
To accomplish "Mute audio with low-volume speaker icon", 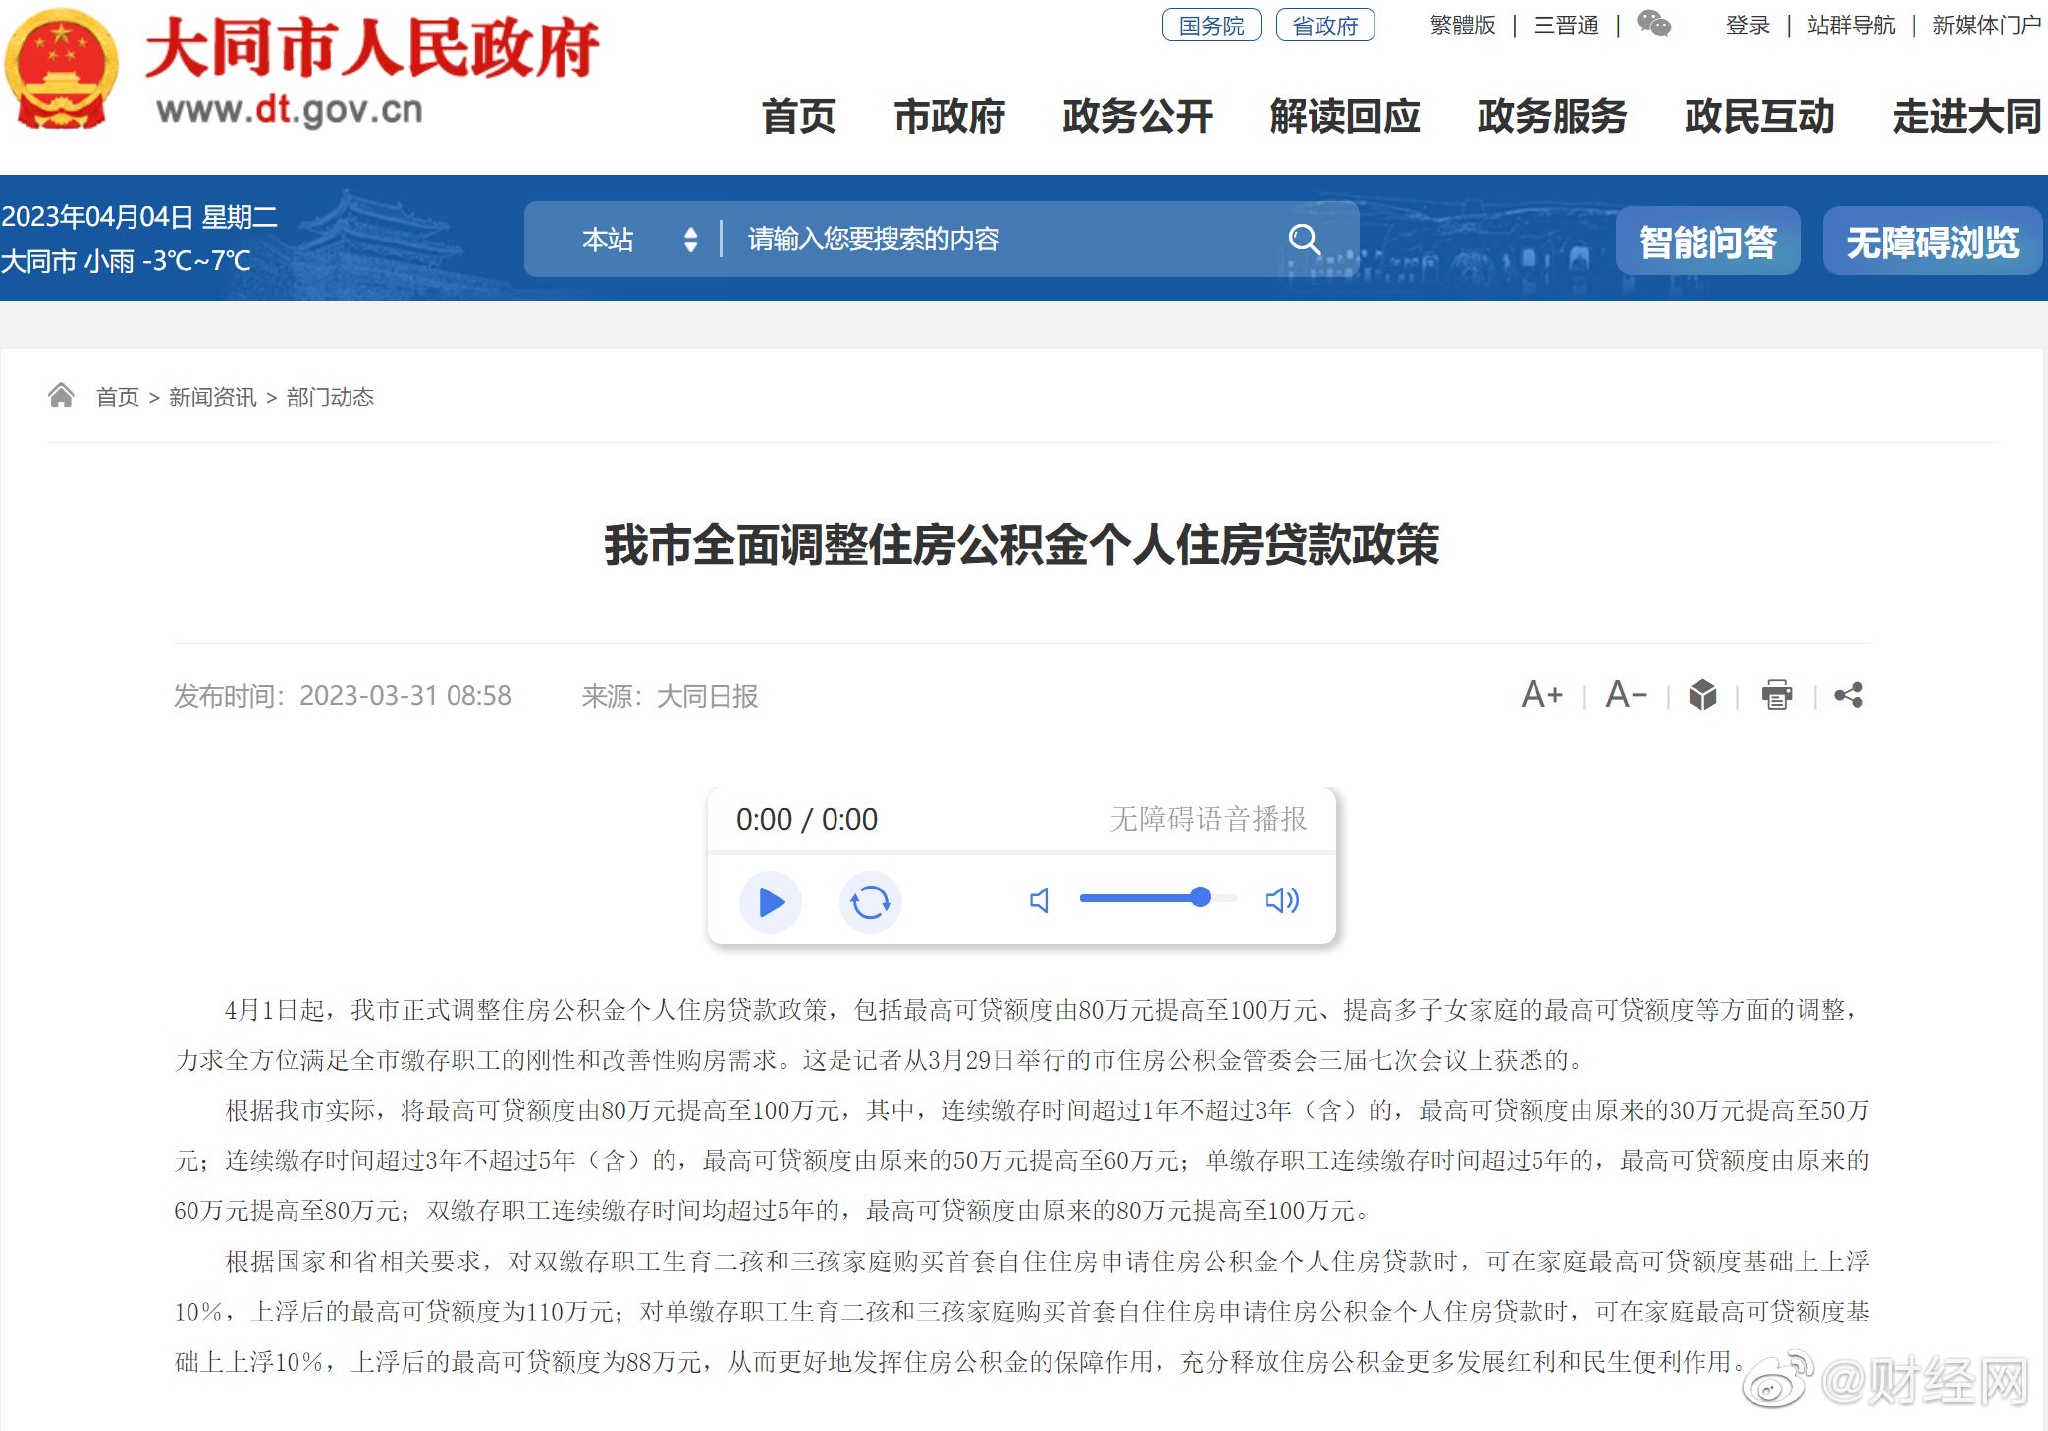I will point(1040,901).
